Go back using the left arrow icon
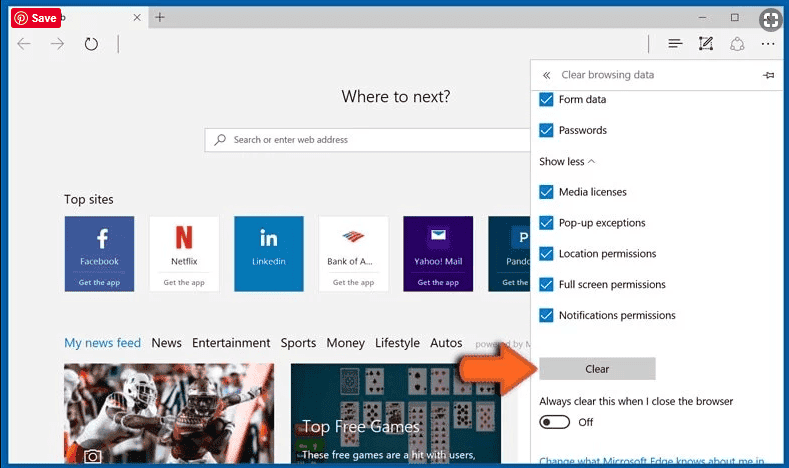789x468 pixels. click(24, 44)
